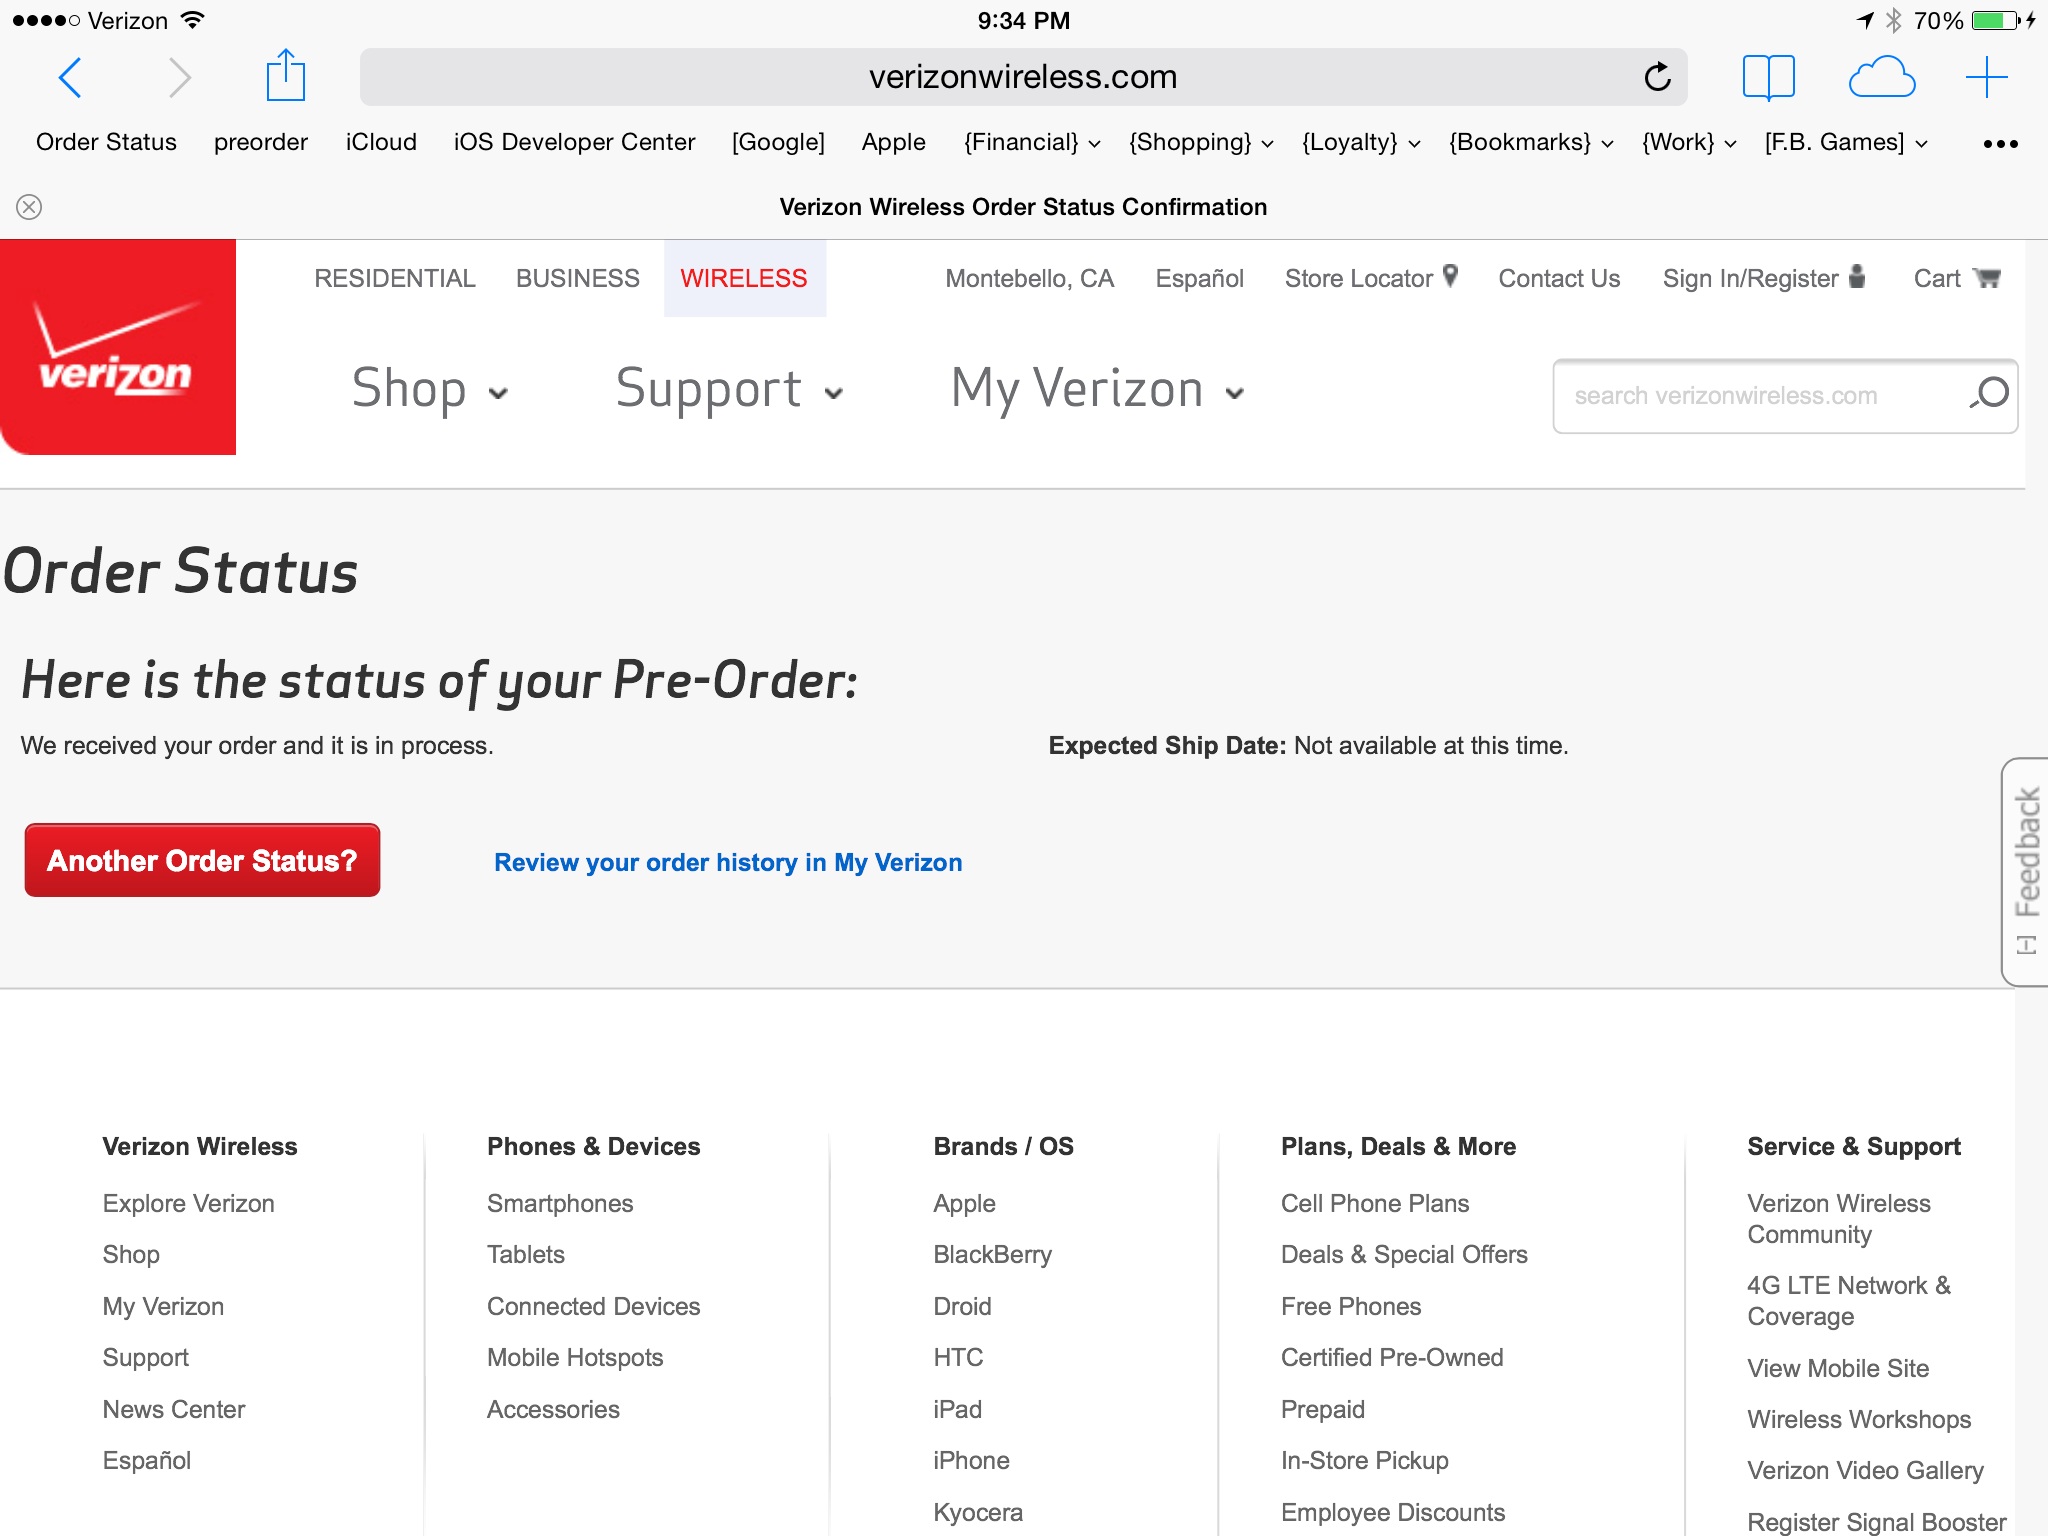Click the Montebello, CA location link

1029,278
